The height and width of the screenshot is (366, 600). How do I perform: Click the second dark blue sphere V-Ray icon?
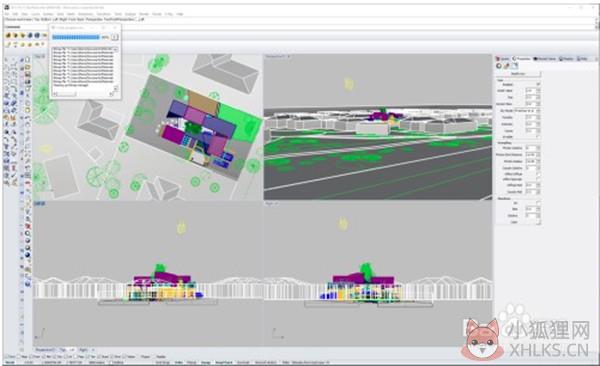click(37, 35)
